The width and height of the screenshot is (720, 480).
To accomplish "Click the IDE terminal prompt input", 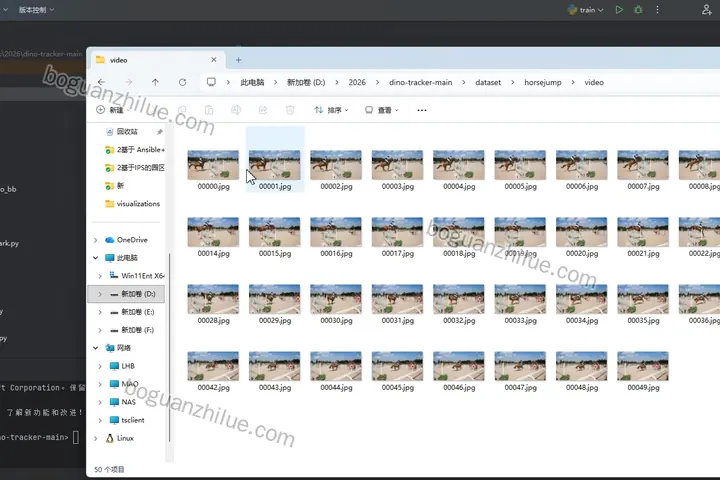I will (x=76, y=437).
